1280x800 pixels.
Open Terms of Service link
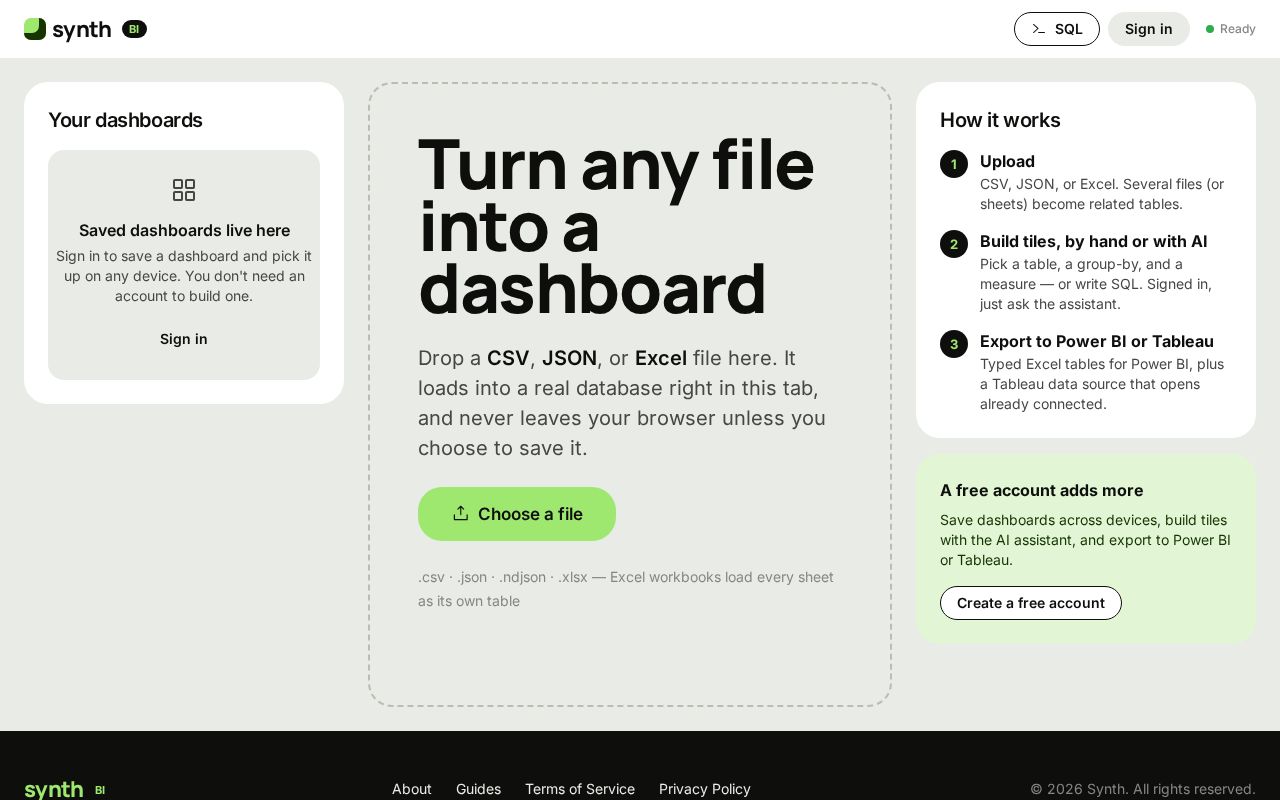point(580,789)
